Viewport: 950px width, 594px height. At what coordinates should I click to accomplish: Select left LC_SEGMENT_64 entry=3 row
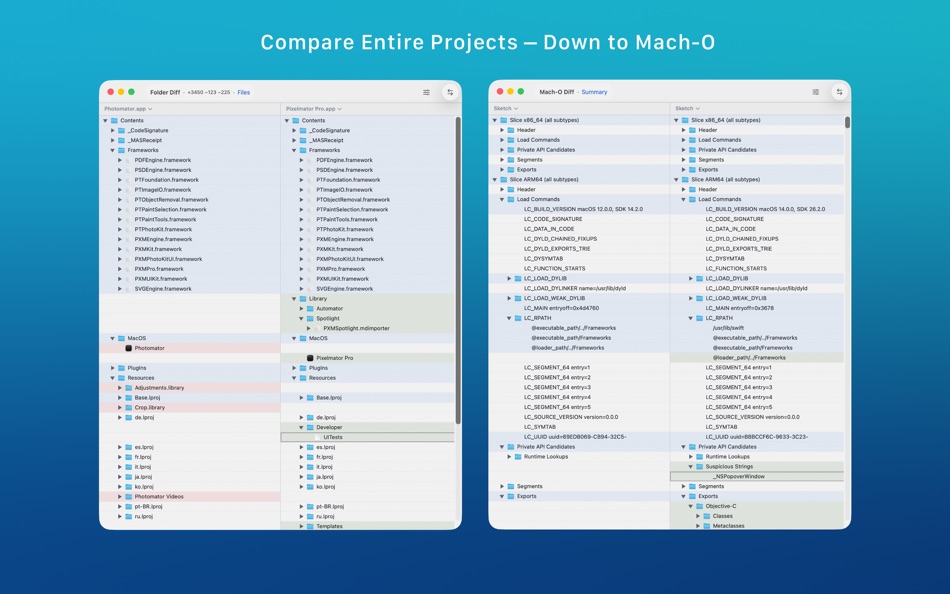[x=579, y=387]
